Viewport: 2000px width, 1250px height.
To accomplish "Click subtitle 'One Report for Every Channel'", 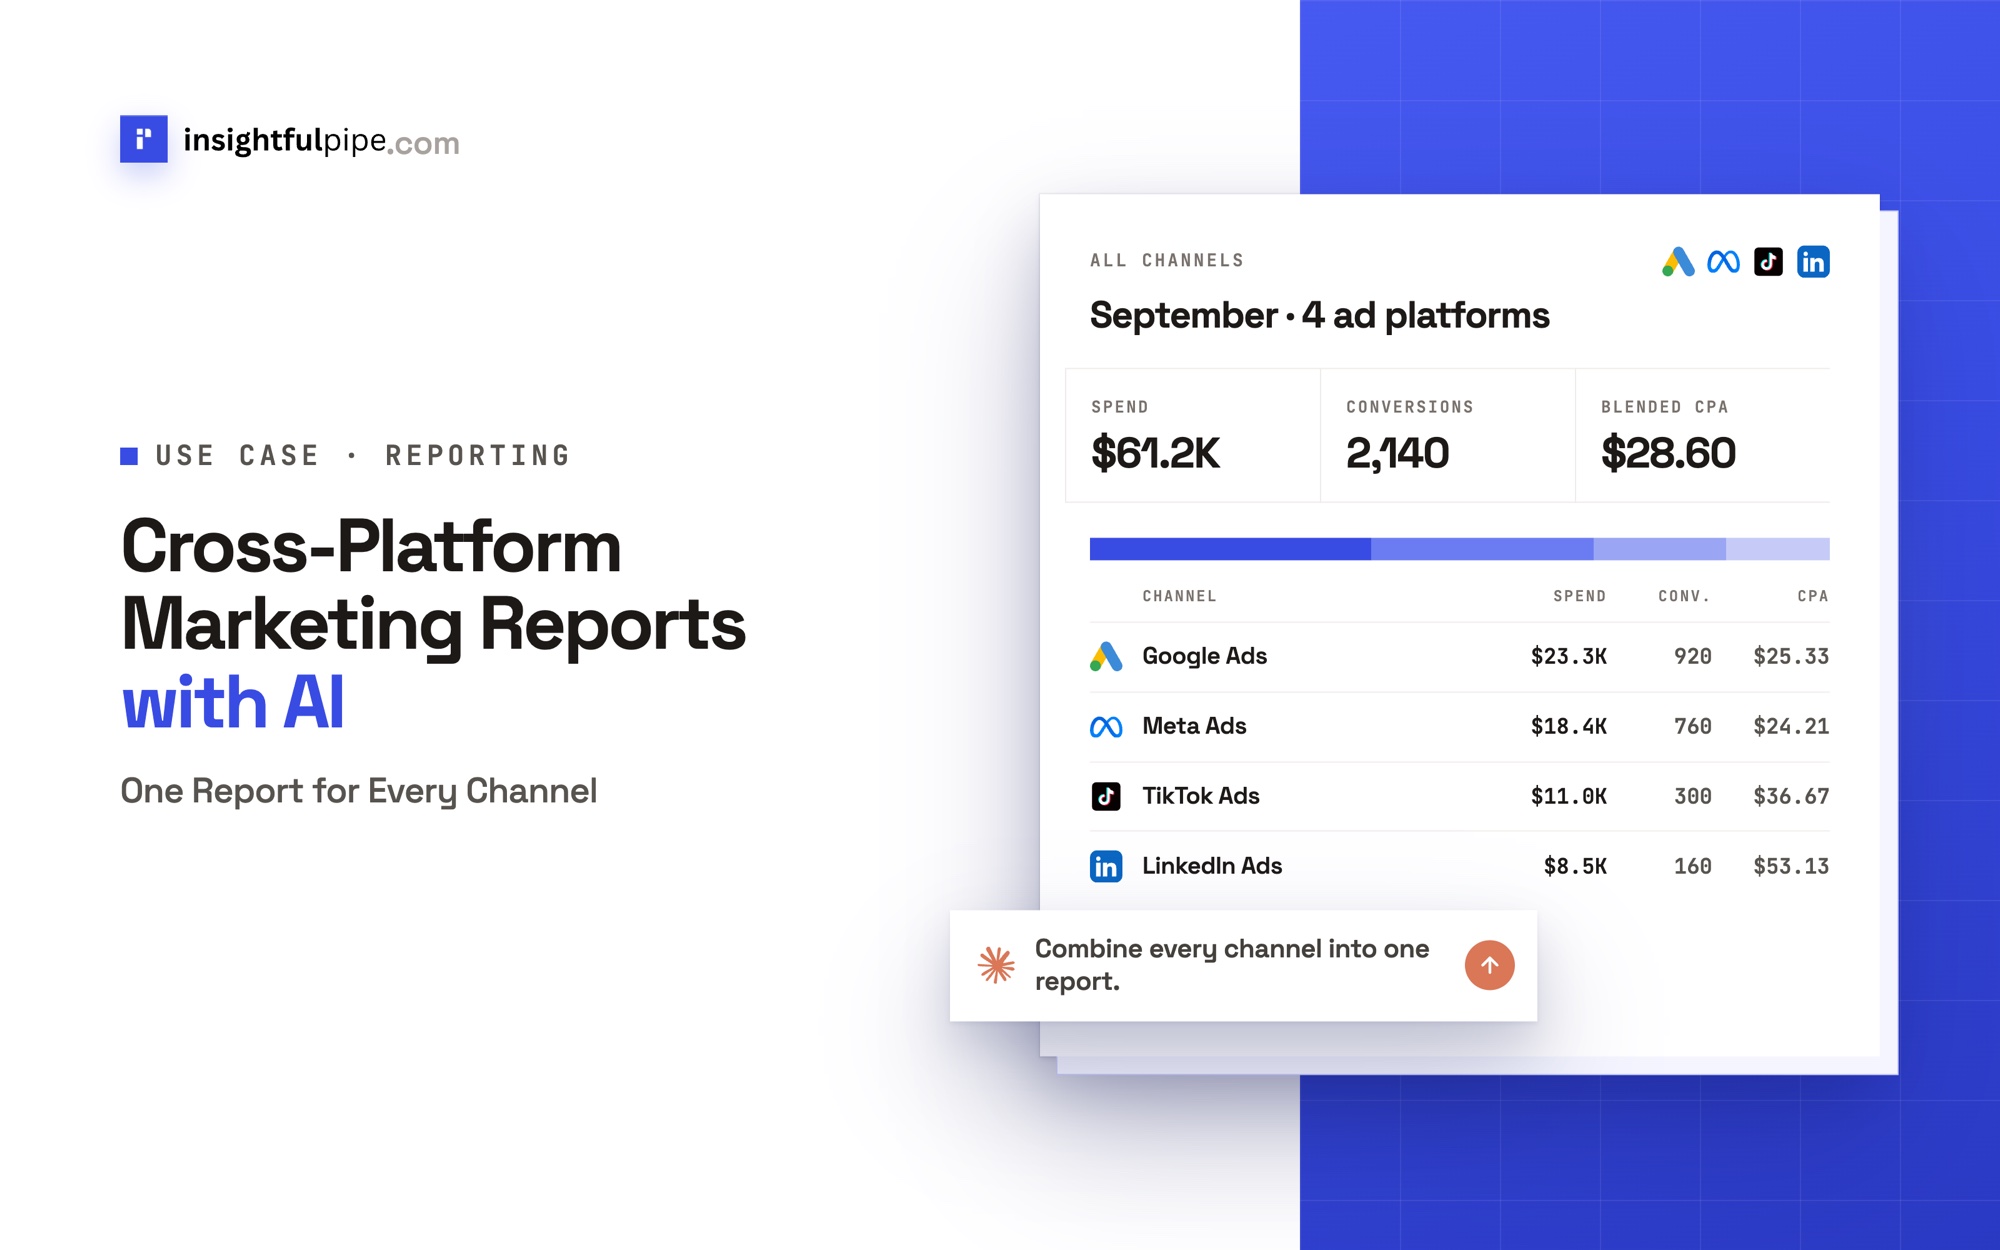I will (359, 791).
